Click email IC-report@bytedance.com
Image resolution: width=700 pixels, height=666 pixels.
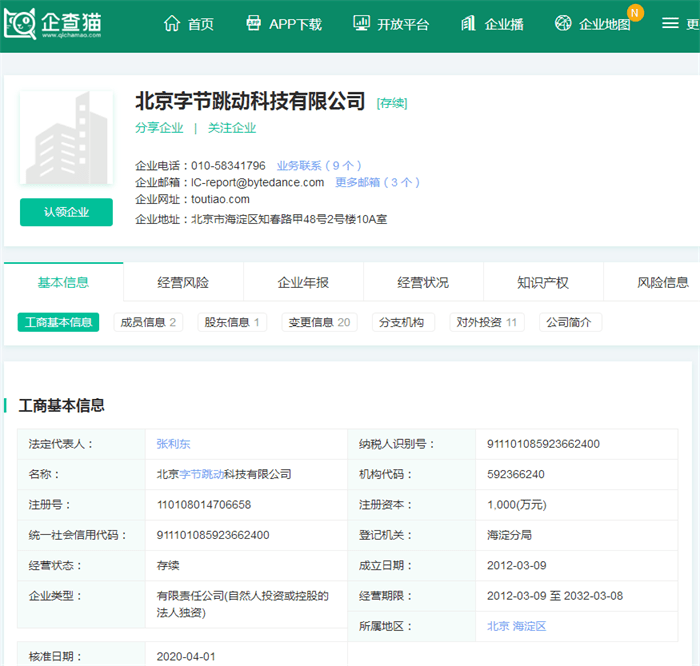(257, 182)
